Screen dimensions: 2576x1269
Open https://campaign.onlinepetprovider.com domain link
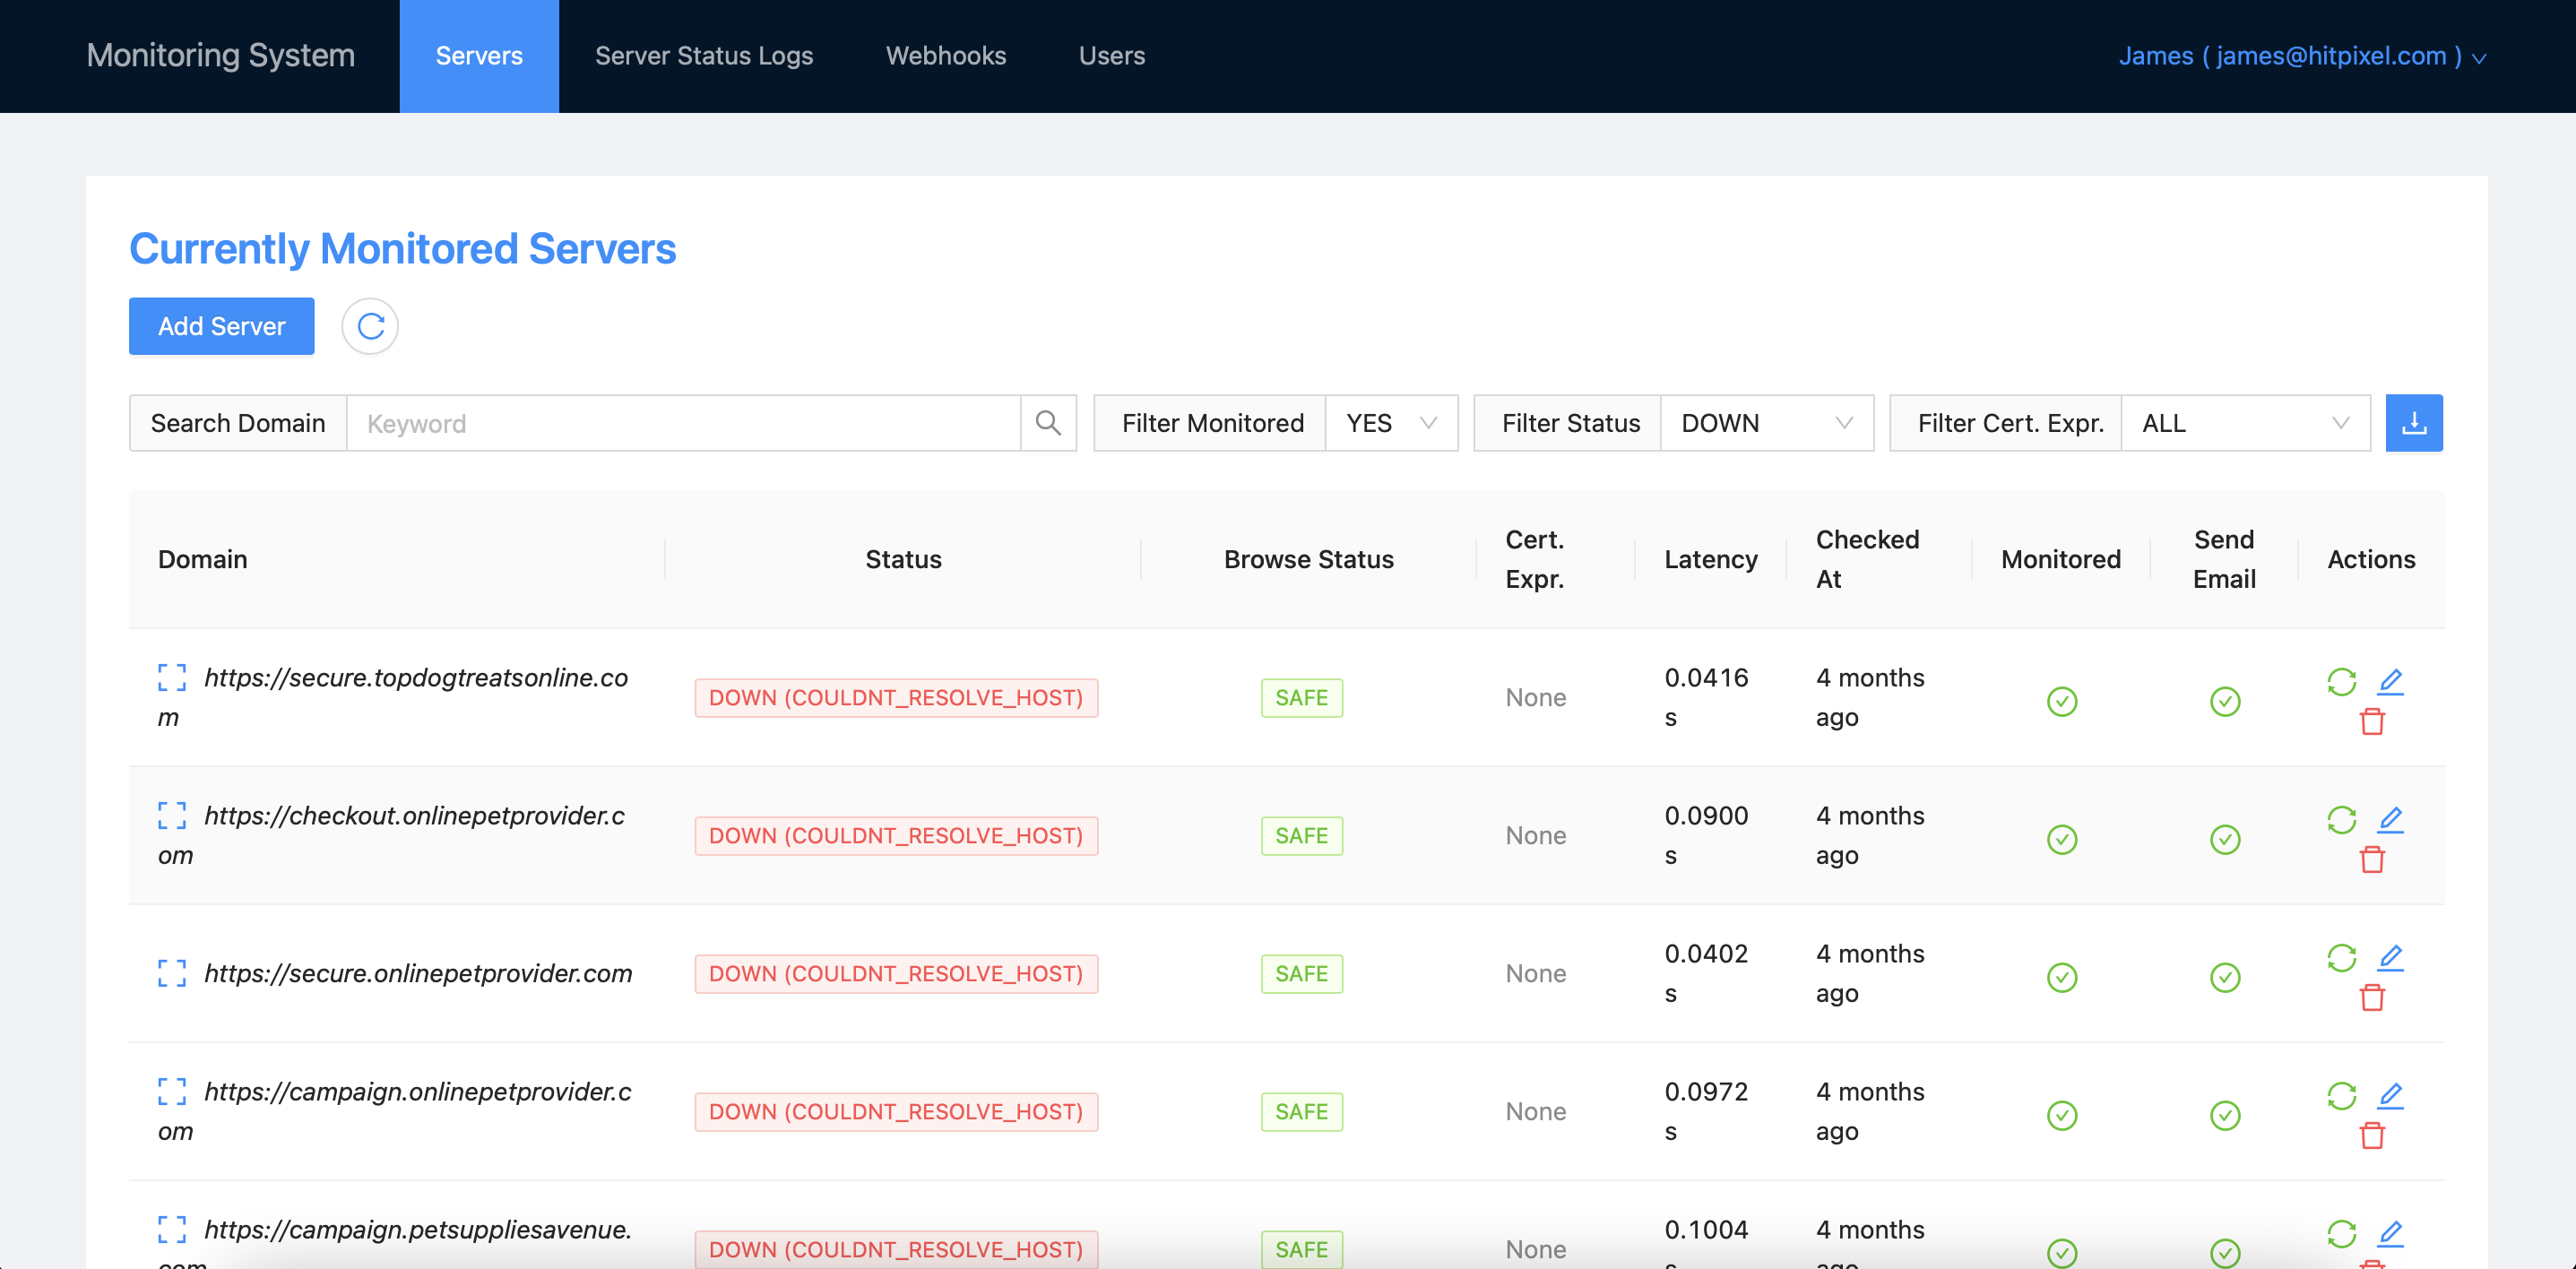tap(395, 1111)
